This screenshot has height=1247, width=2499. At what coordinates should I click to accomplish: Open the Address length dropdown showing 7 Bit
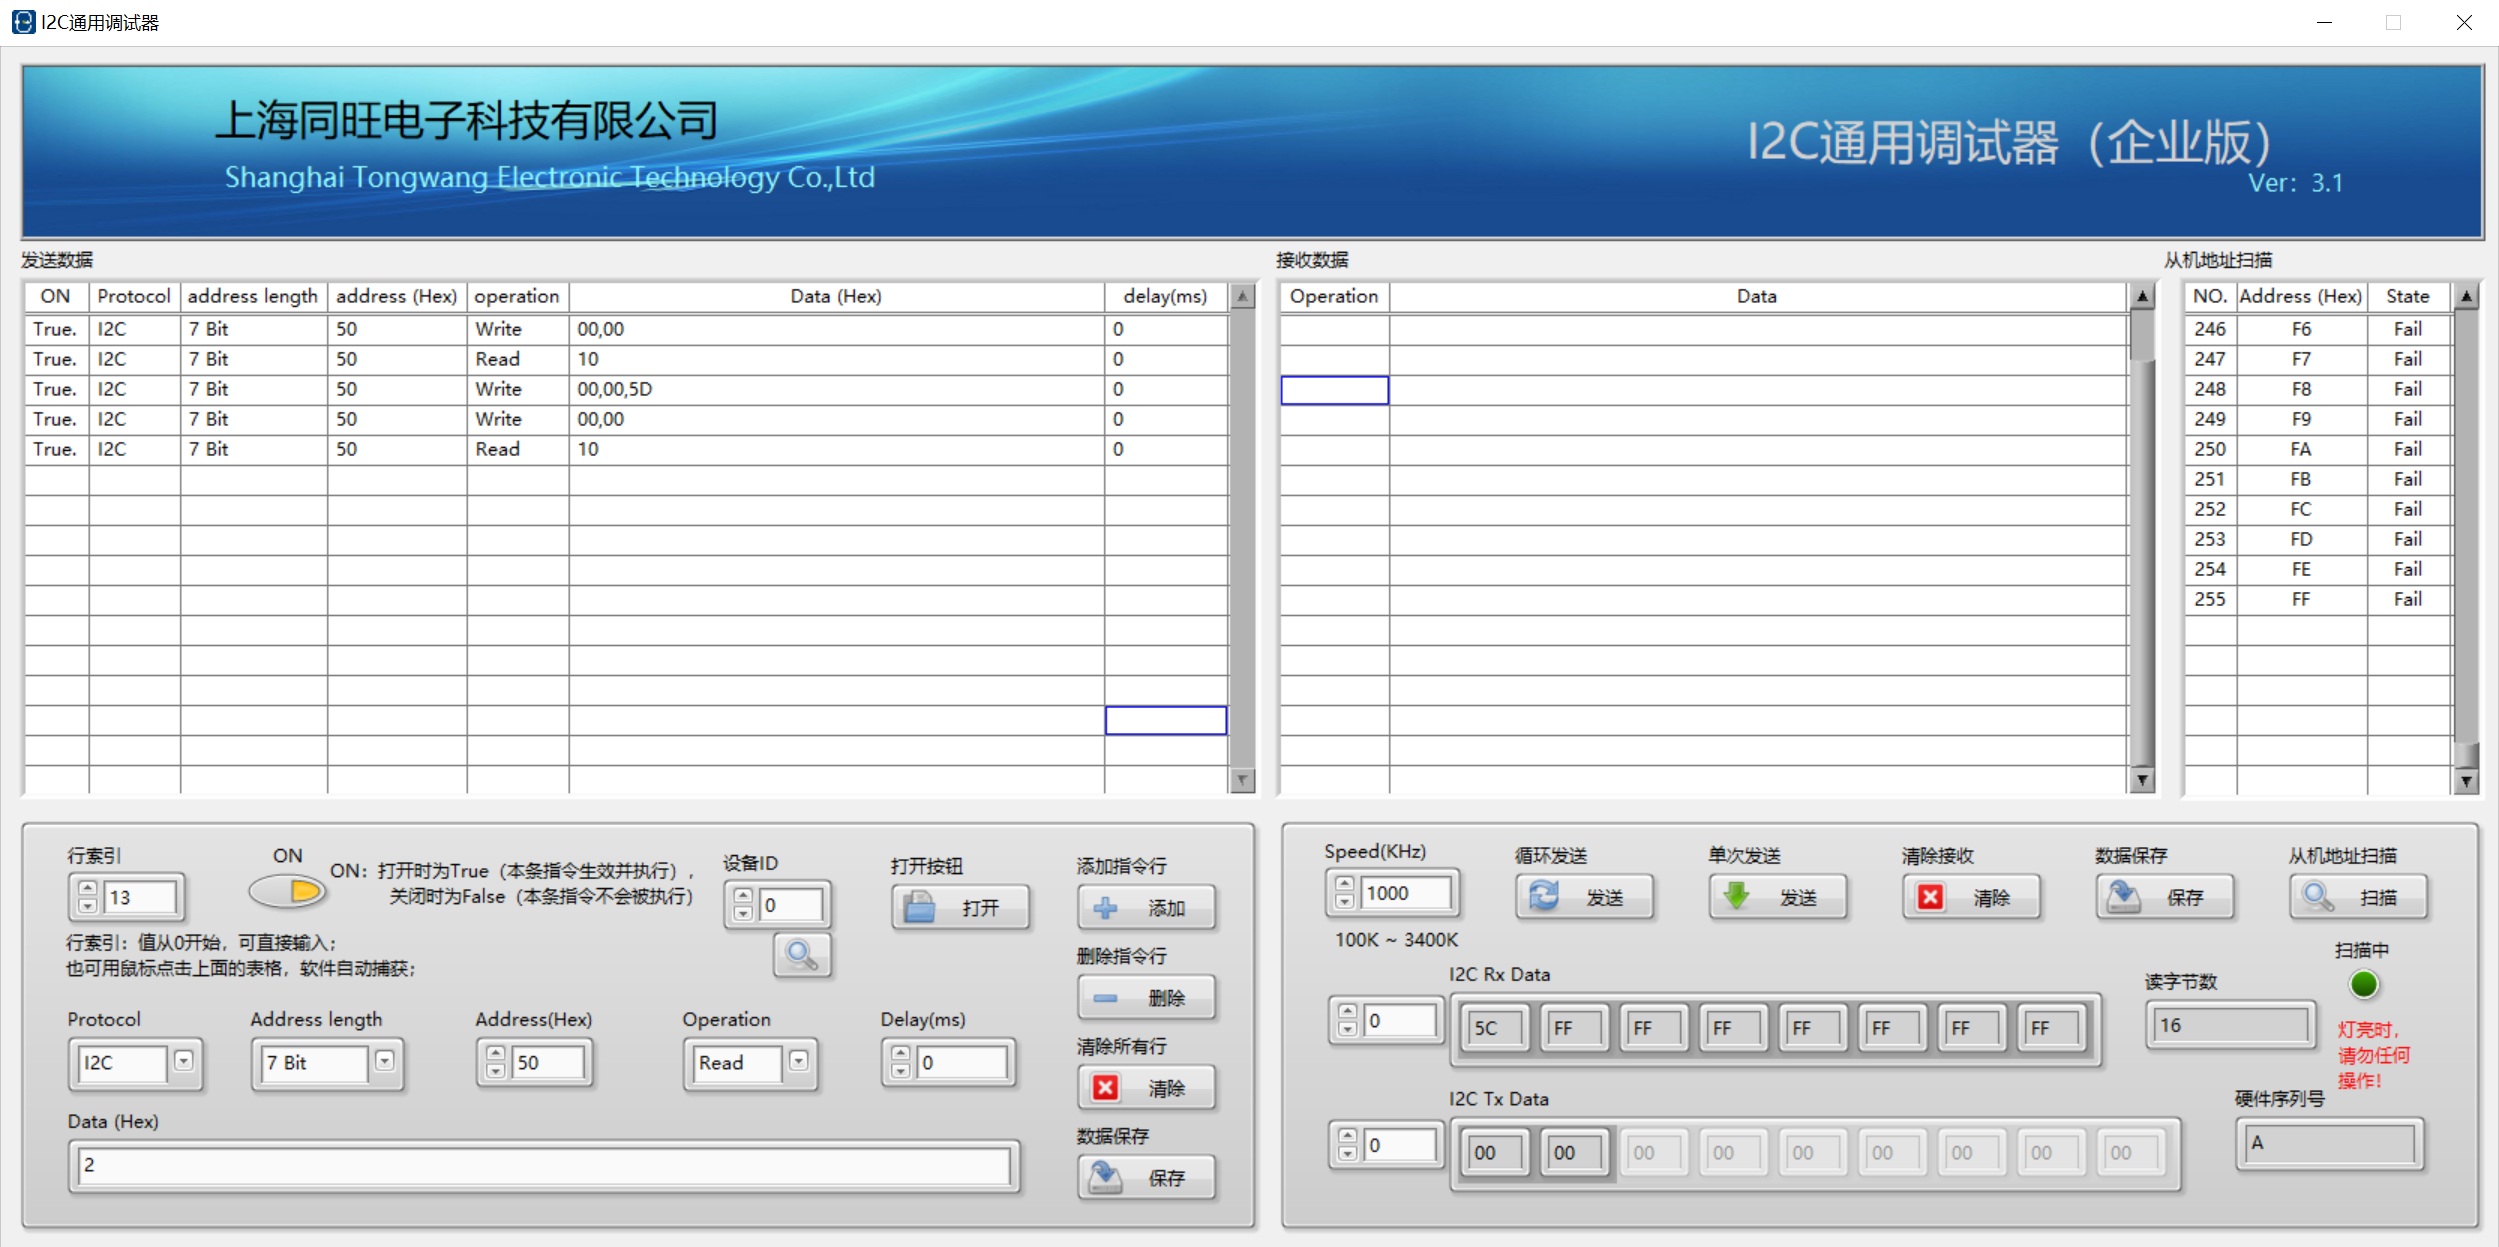385,1061
